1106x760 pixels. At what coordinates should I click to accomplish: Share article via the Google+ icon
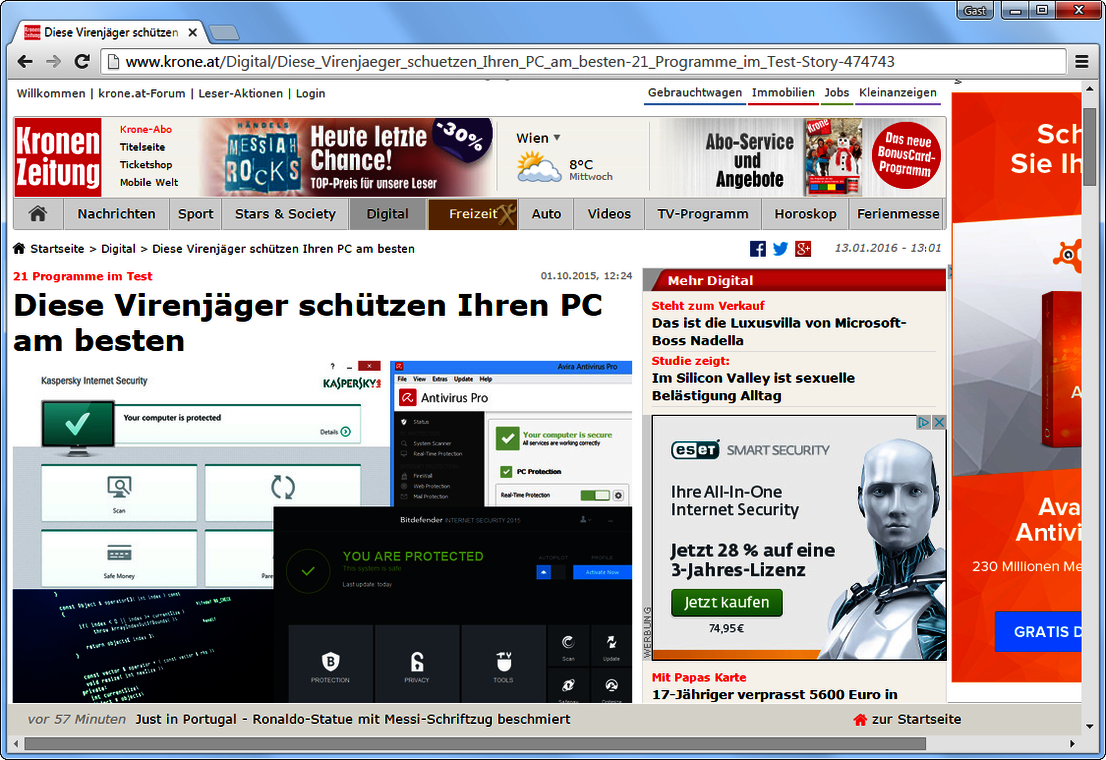803,249
